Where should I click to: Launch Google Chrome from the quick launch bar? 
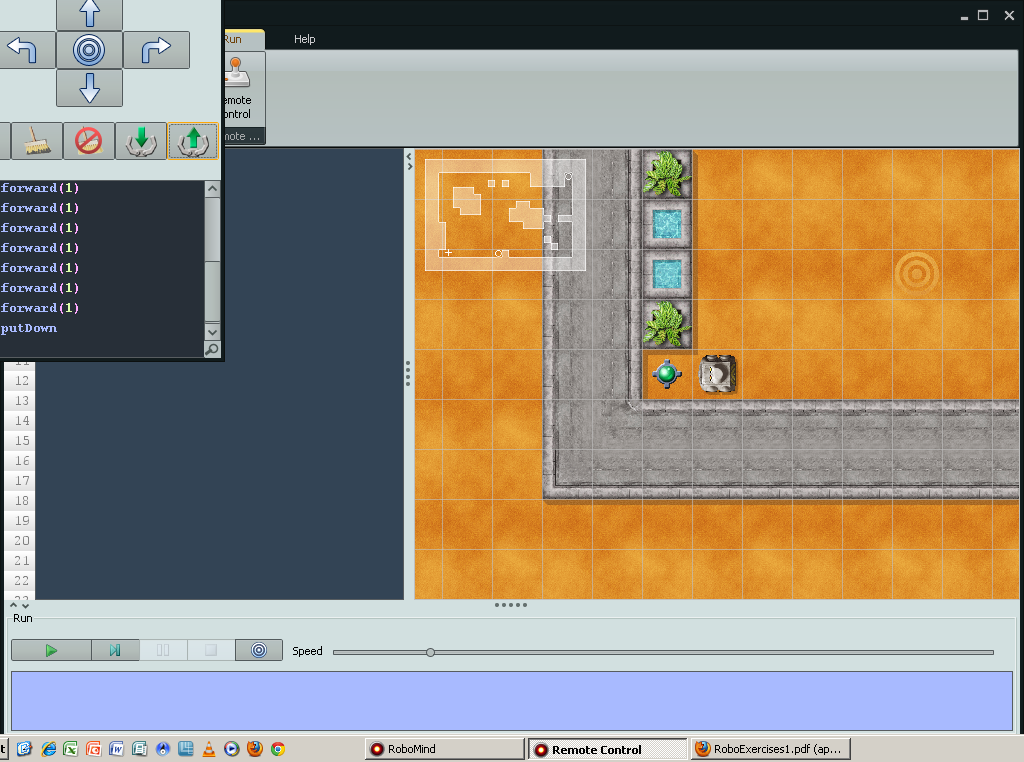coord(278,749)
